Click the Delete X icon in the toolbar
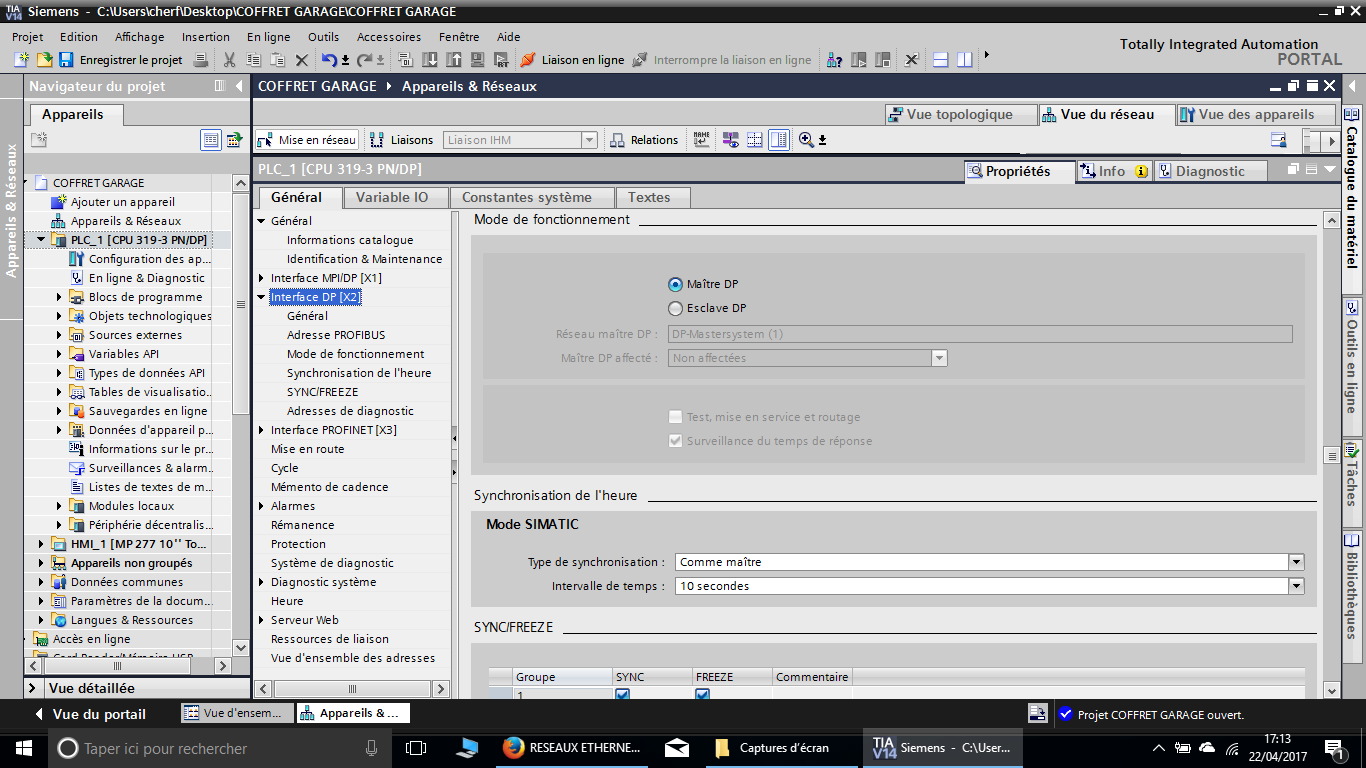This screenshot has width=1366, height=768. pyautogui.click(x=301, y=60)
